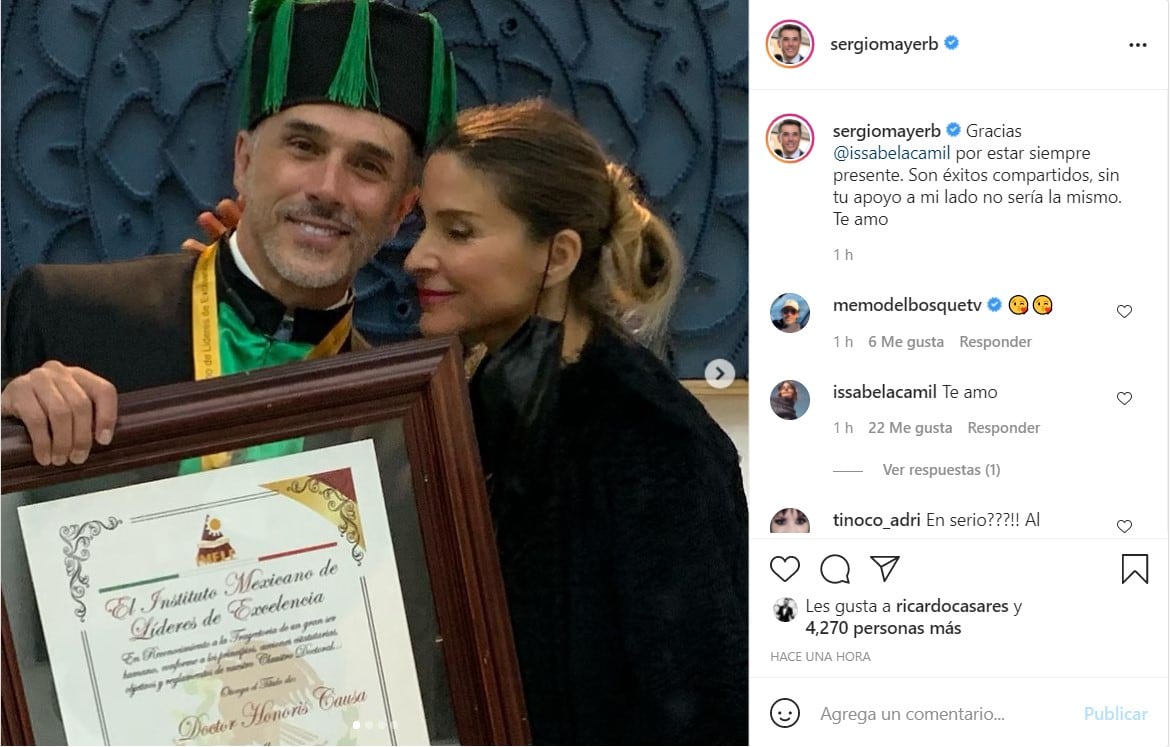Share post via paper plane icon
The height and width of the screenshot is (747, 1170).
885,569
